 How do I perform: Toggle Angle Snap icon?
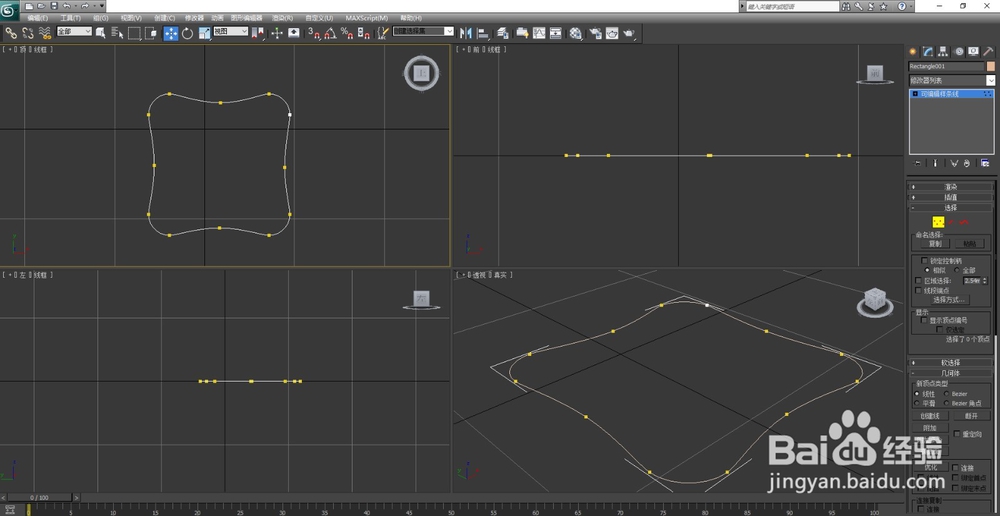coord(330,33)
